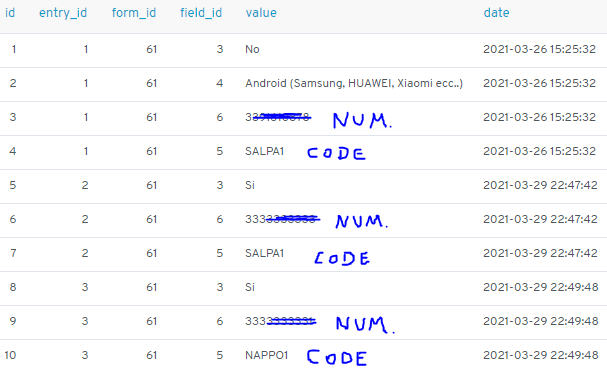Sort by the value column header
Image resolution: width=607 pixels, height=371 pixels.
click(x=261, y=13)
